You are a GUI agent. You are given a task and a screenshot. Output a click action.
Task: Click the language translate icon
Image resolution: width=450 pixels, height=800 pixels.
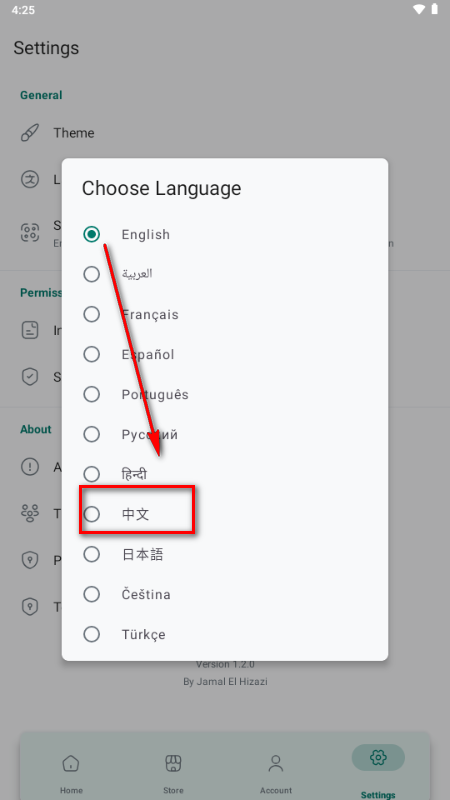30,180
